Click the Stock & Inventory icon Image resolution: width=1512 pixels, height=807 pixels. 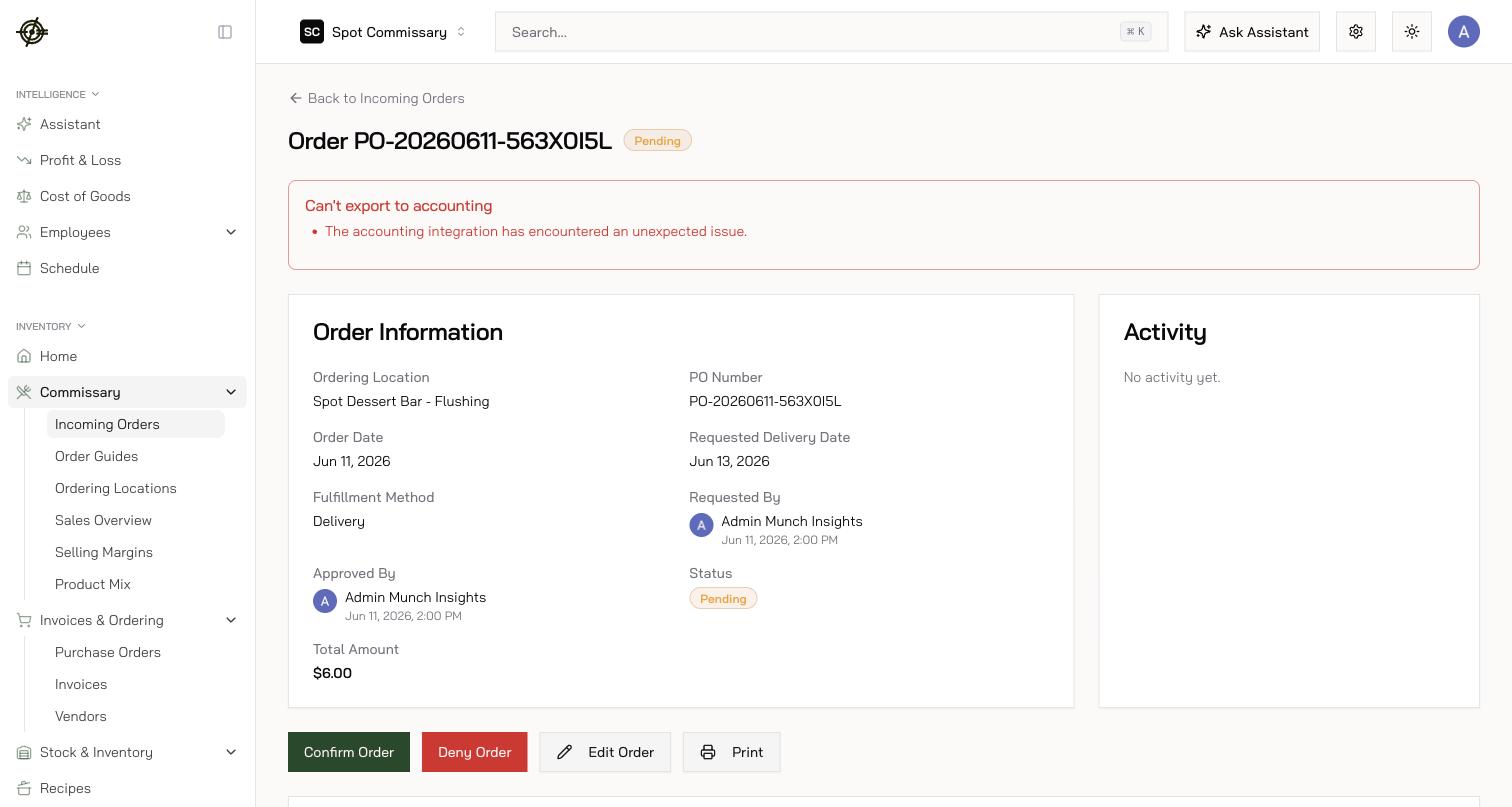point(24,752)
